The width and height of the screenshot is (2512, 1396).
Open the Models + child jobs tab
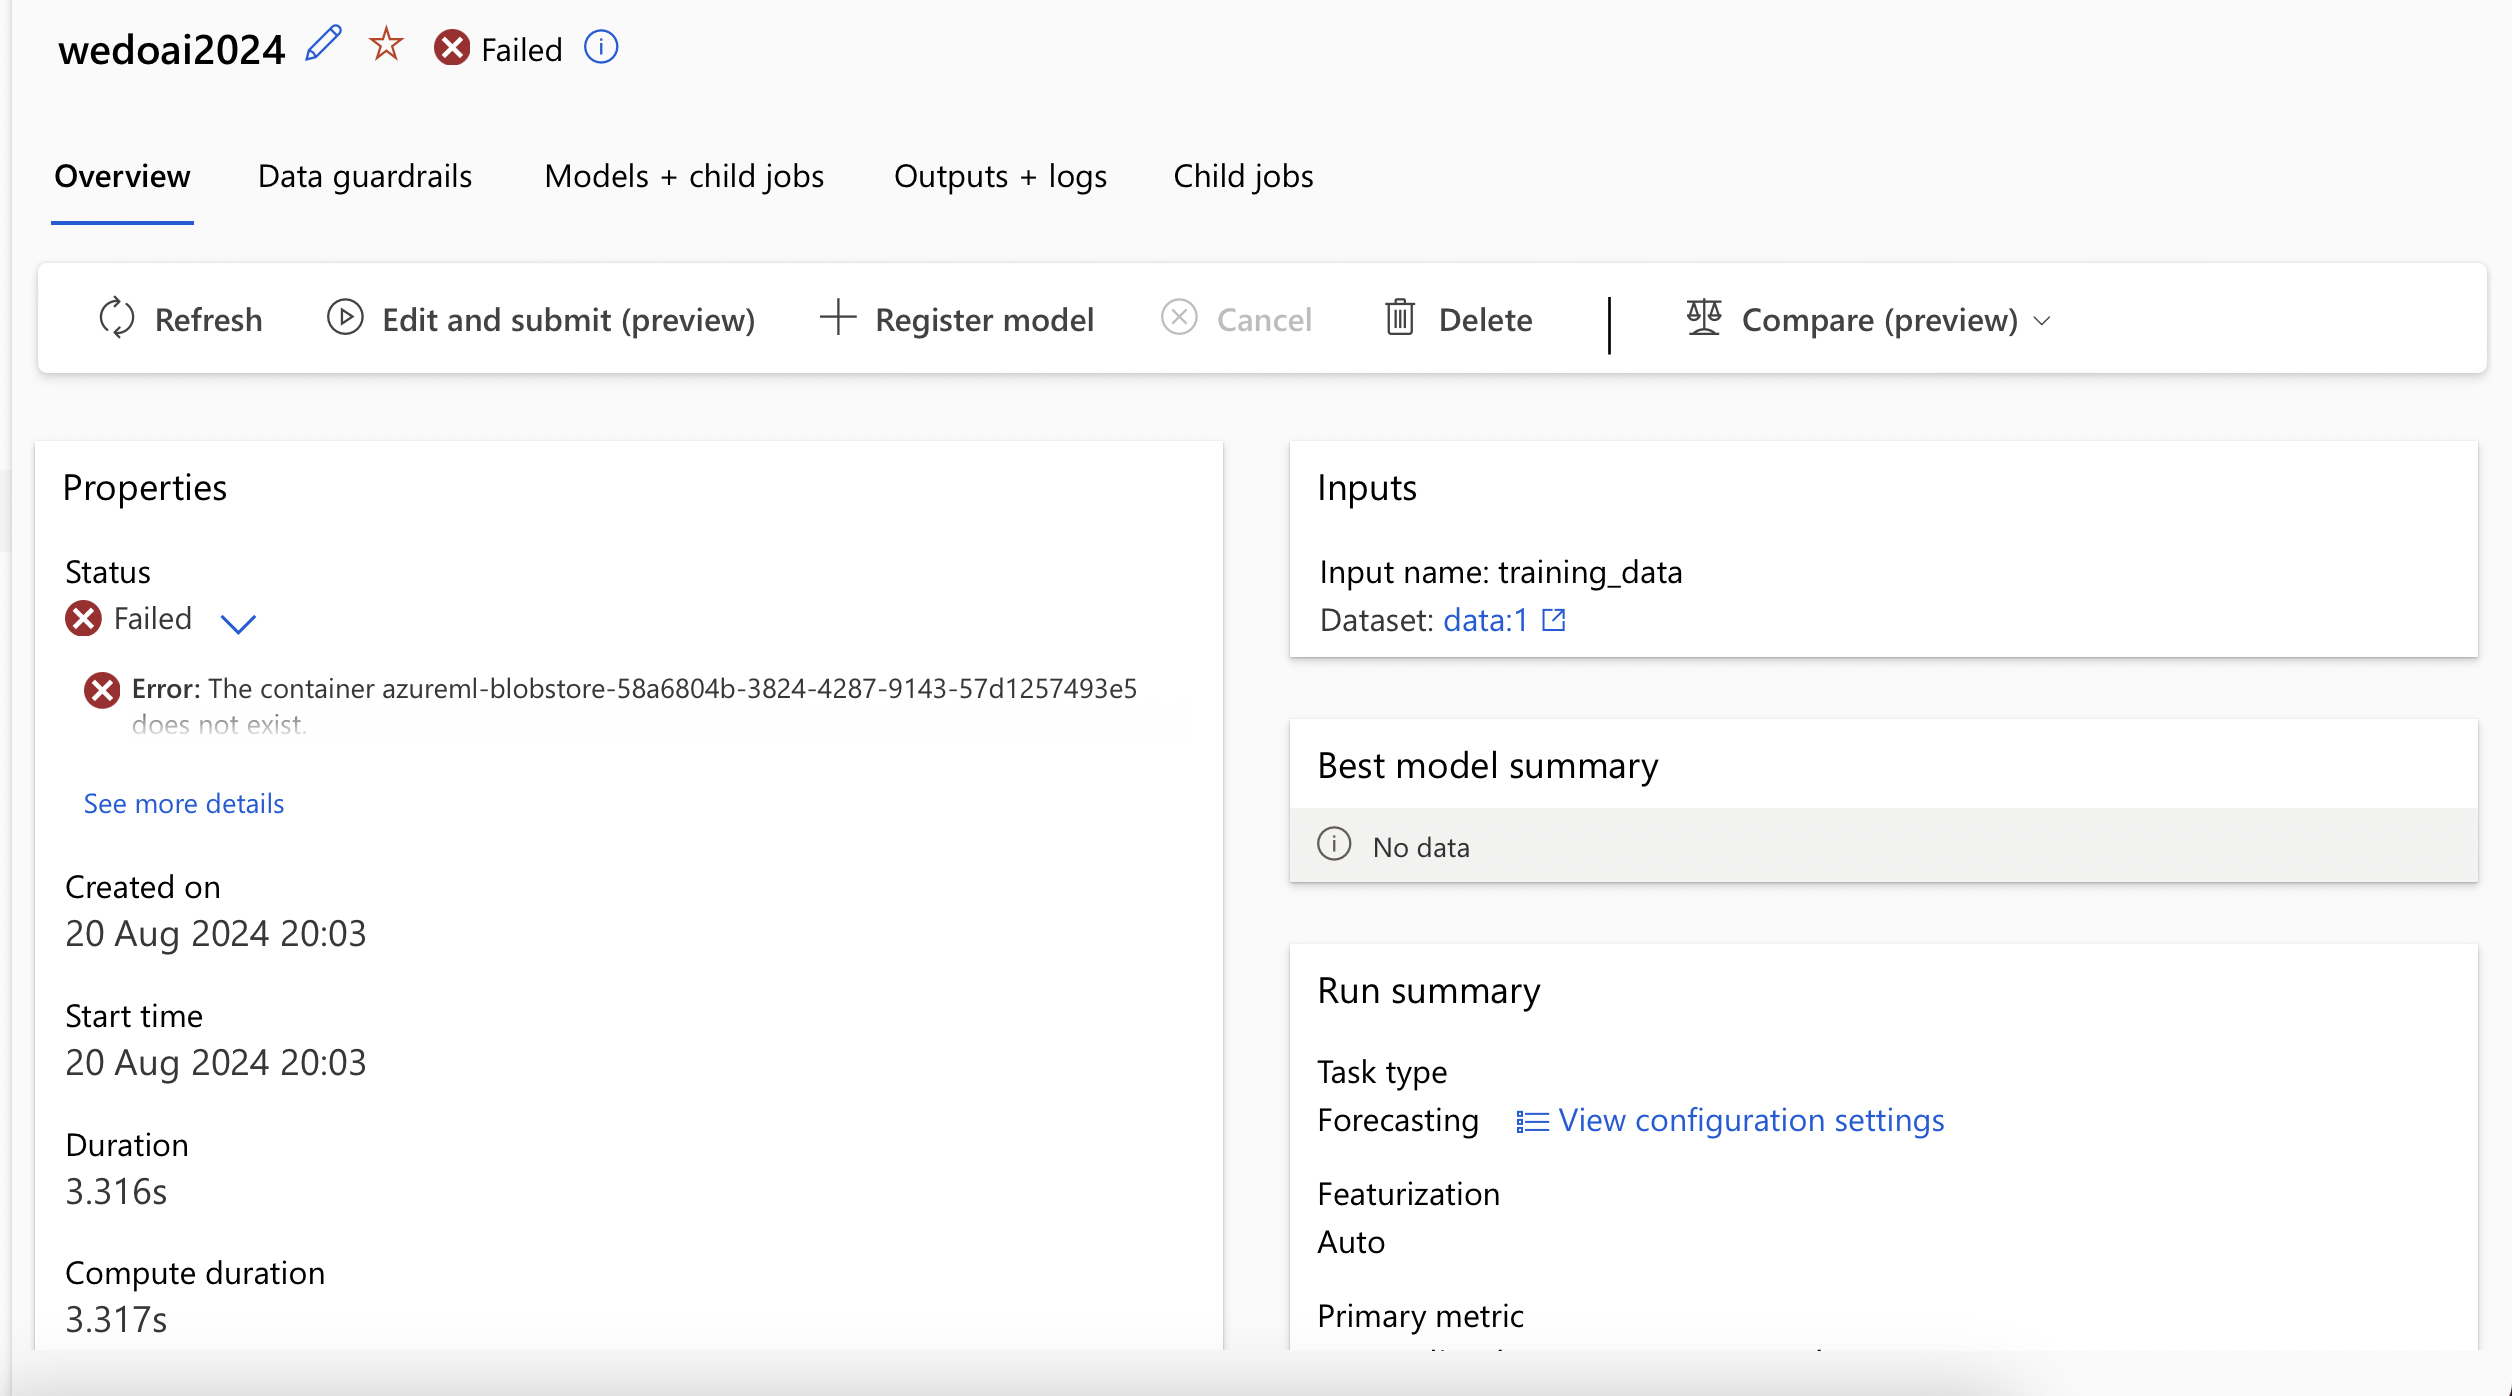click(x=684, y=176)
